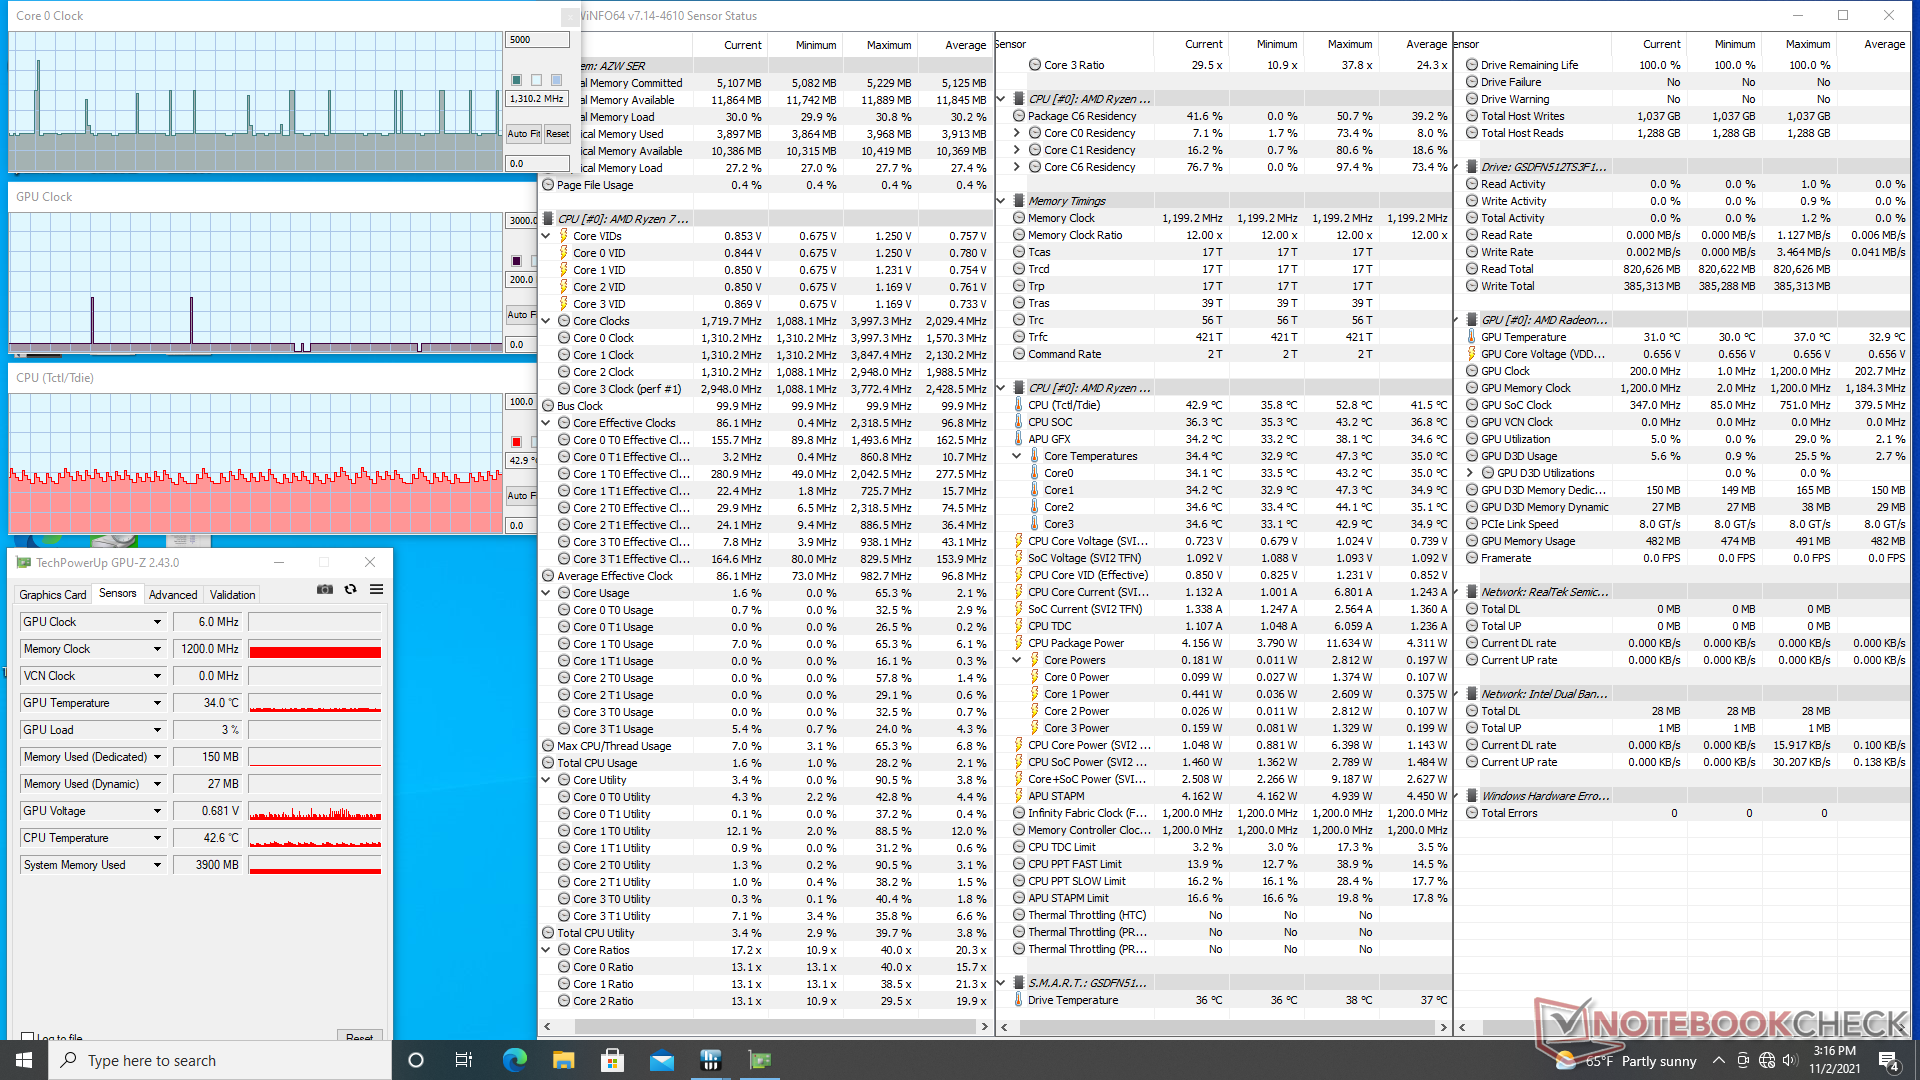The height and width of the screenshot is (1080, 1920).
Task: Click the Drive Temperature thermometer icon
Action: [x=1018, y=1000]
